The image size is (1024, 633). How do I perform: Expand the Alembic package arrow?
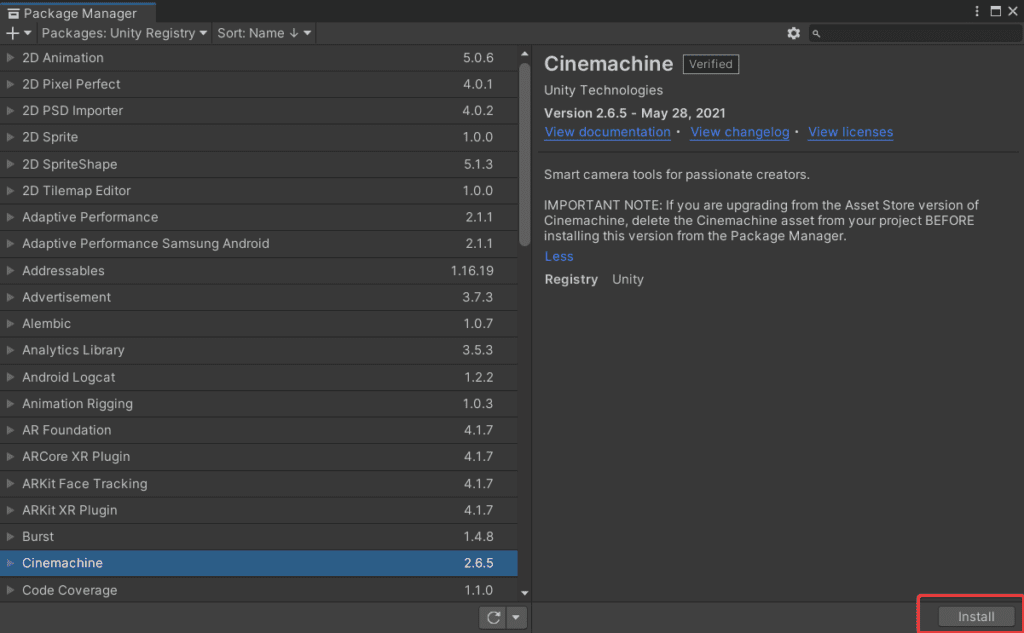pos(10,323)
